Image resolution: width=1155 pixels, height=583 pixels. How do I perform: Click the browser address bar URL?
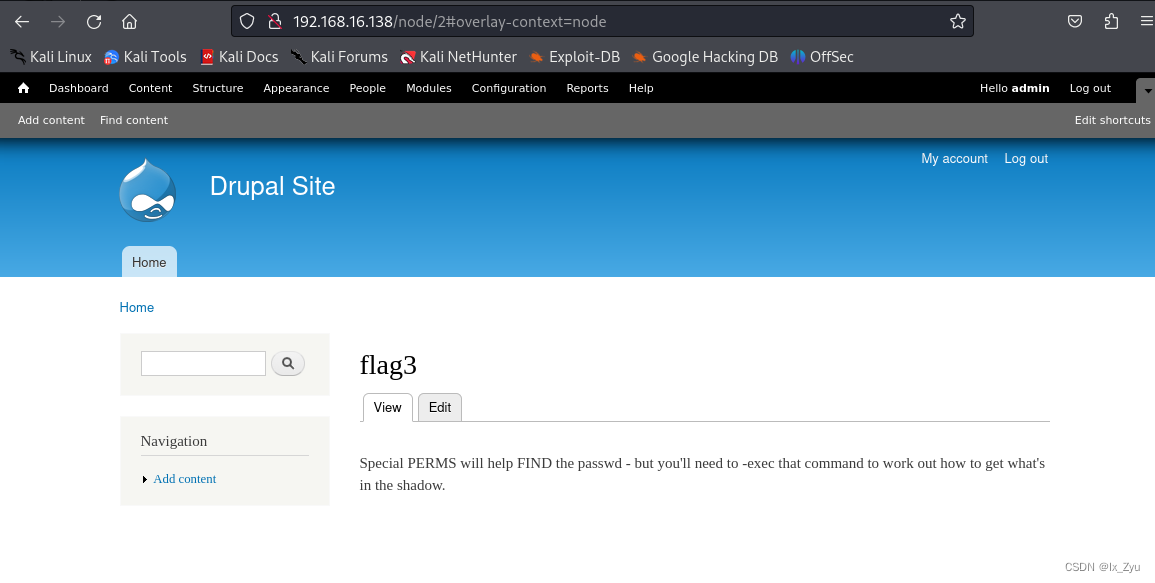(449, 21)
